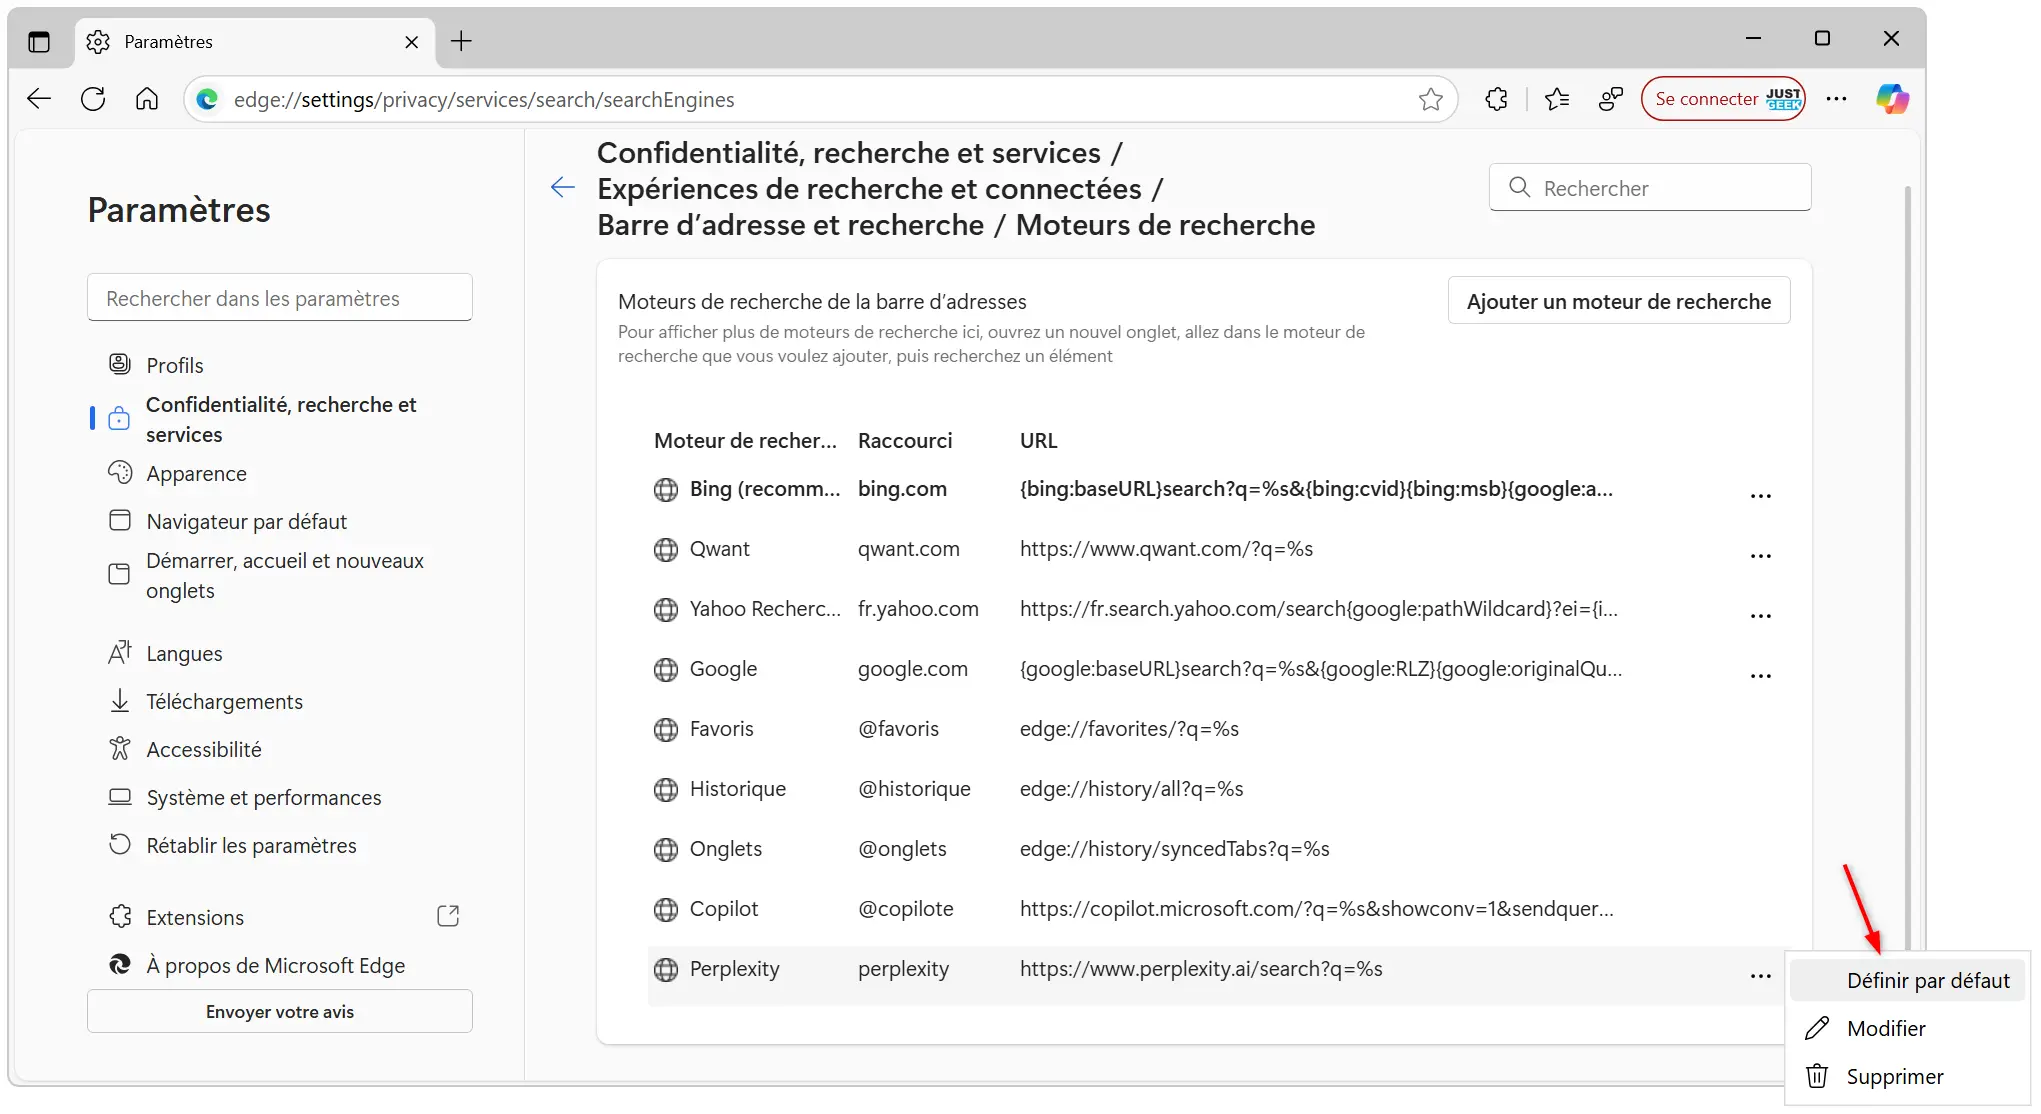Click the fr.yahoo.com shortcut cell
2041x1114 pixels.
pos(918,609)
